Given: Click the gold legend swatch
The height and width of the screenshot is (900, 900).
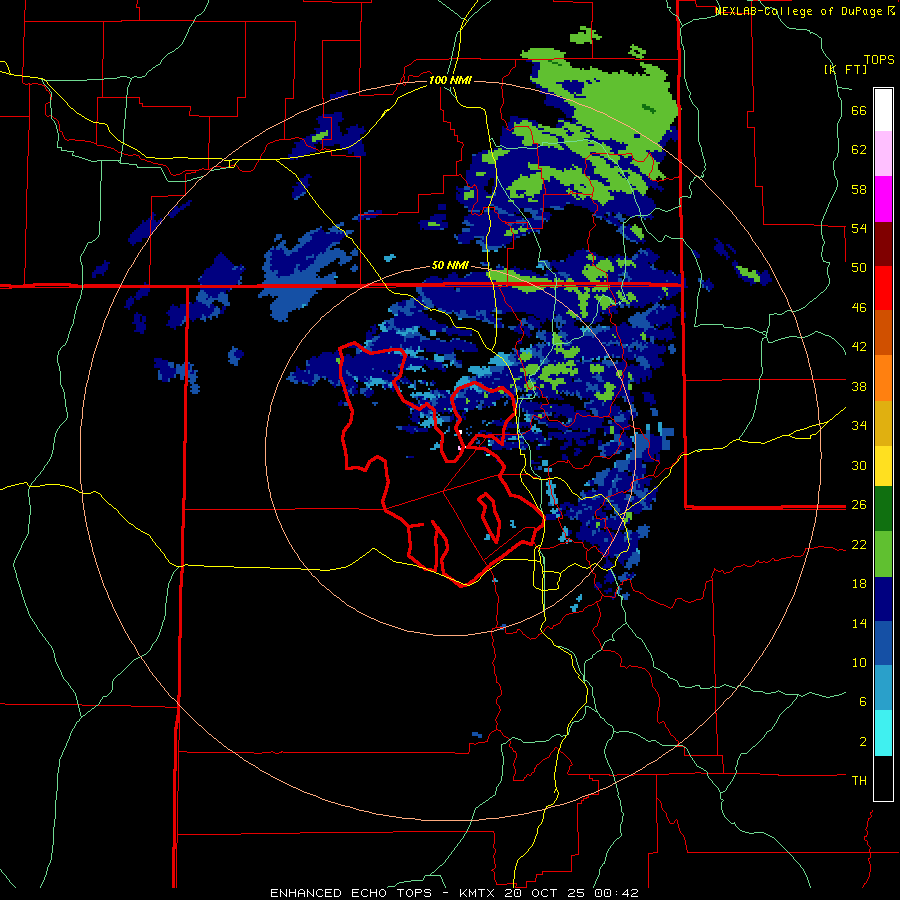Looking at the screenshot, I should click(x=883, y=423).
